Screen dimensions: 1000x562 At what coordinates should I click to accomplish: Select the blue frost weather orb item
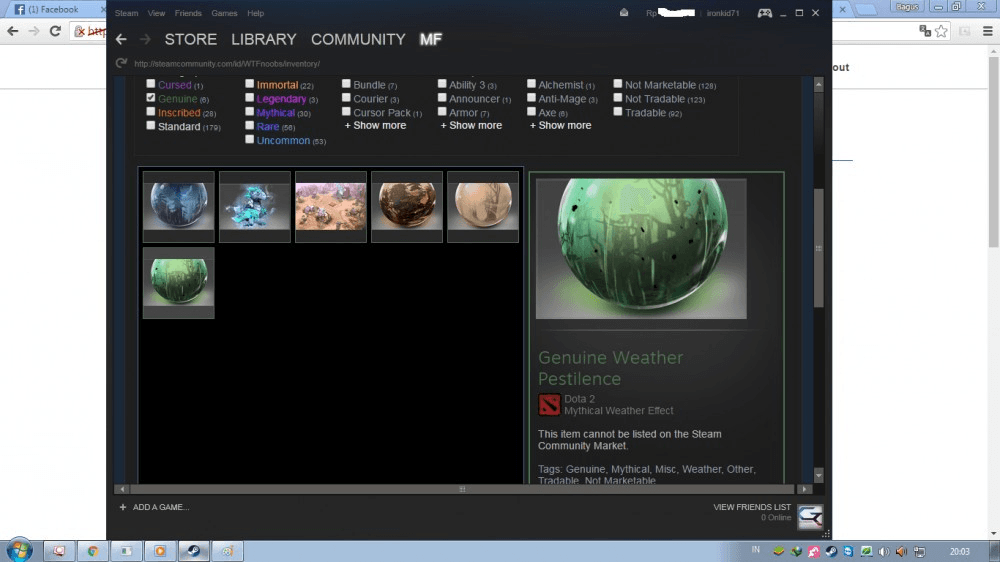pos(179,207)
